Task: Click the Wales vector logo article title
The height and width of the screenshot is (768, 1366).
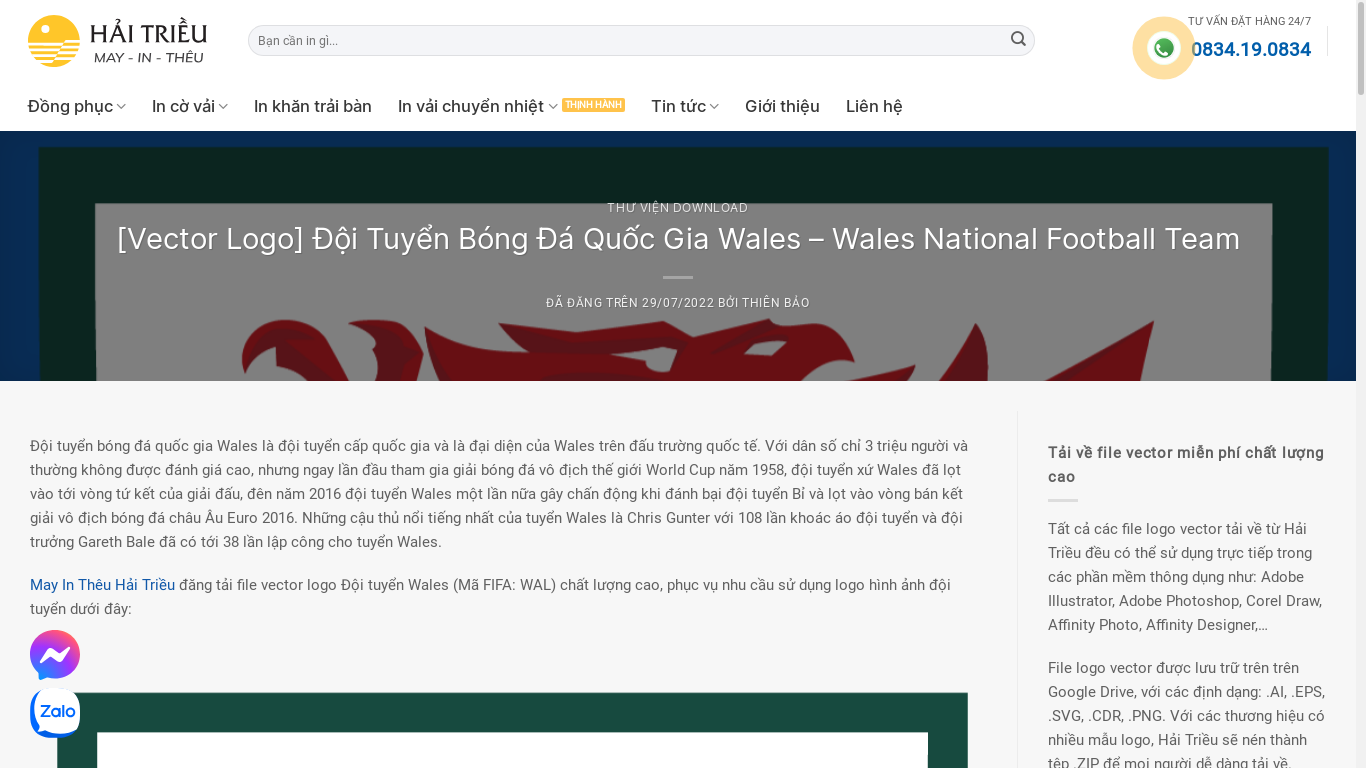Action: [x=678, y=239]
